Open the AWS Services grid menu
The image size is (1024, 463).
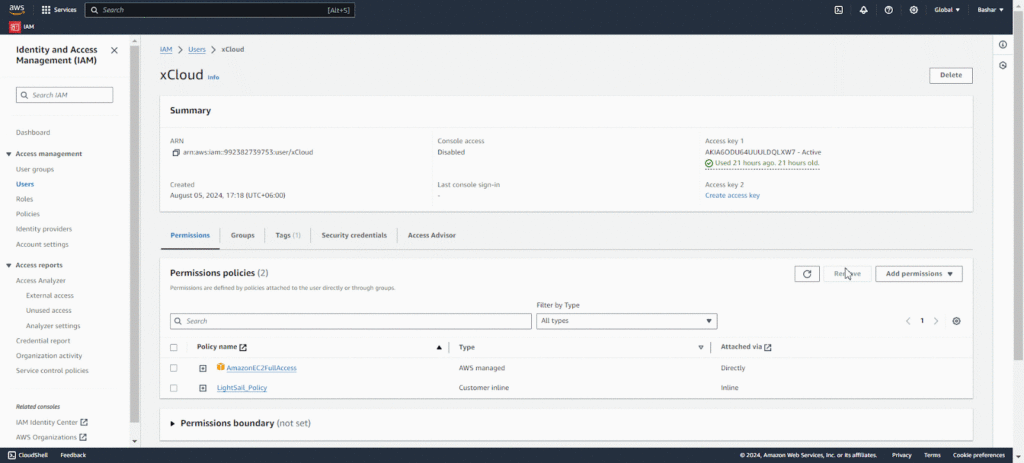click(x=46, y=10)
